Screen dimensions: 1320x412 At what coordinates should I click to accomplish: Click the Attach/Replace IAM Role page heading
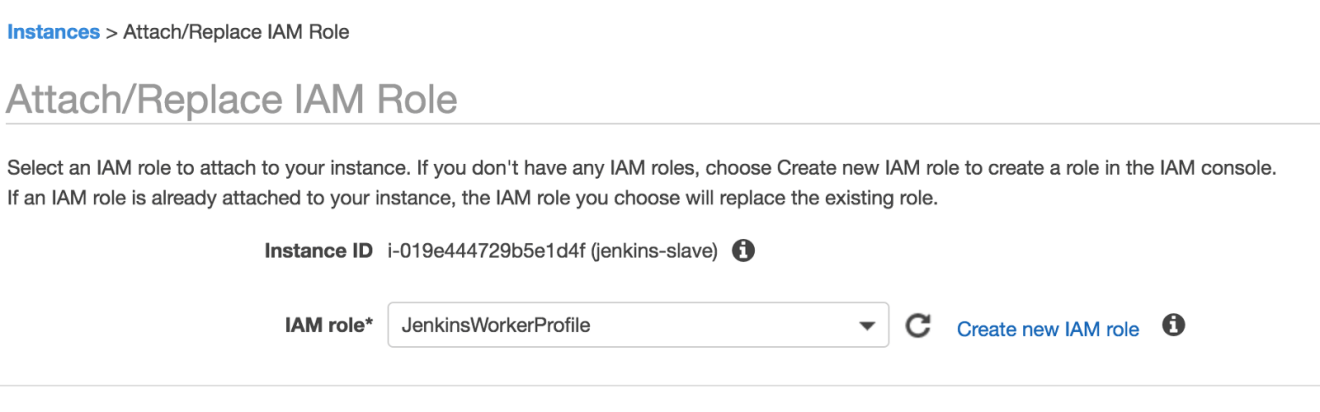(x=232, y=100)
